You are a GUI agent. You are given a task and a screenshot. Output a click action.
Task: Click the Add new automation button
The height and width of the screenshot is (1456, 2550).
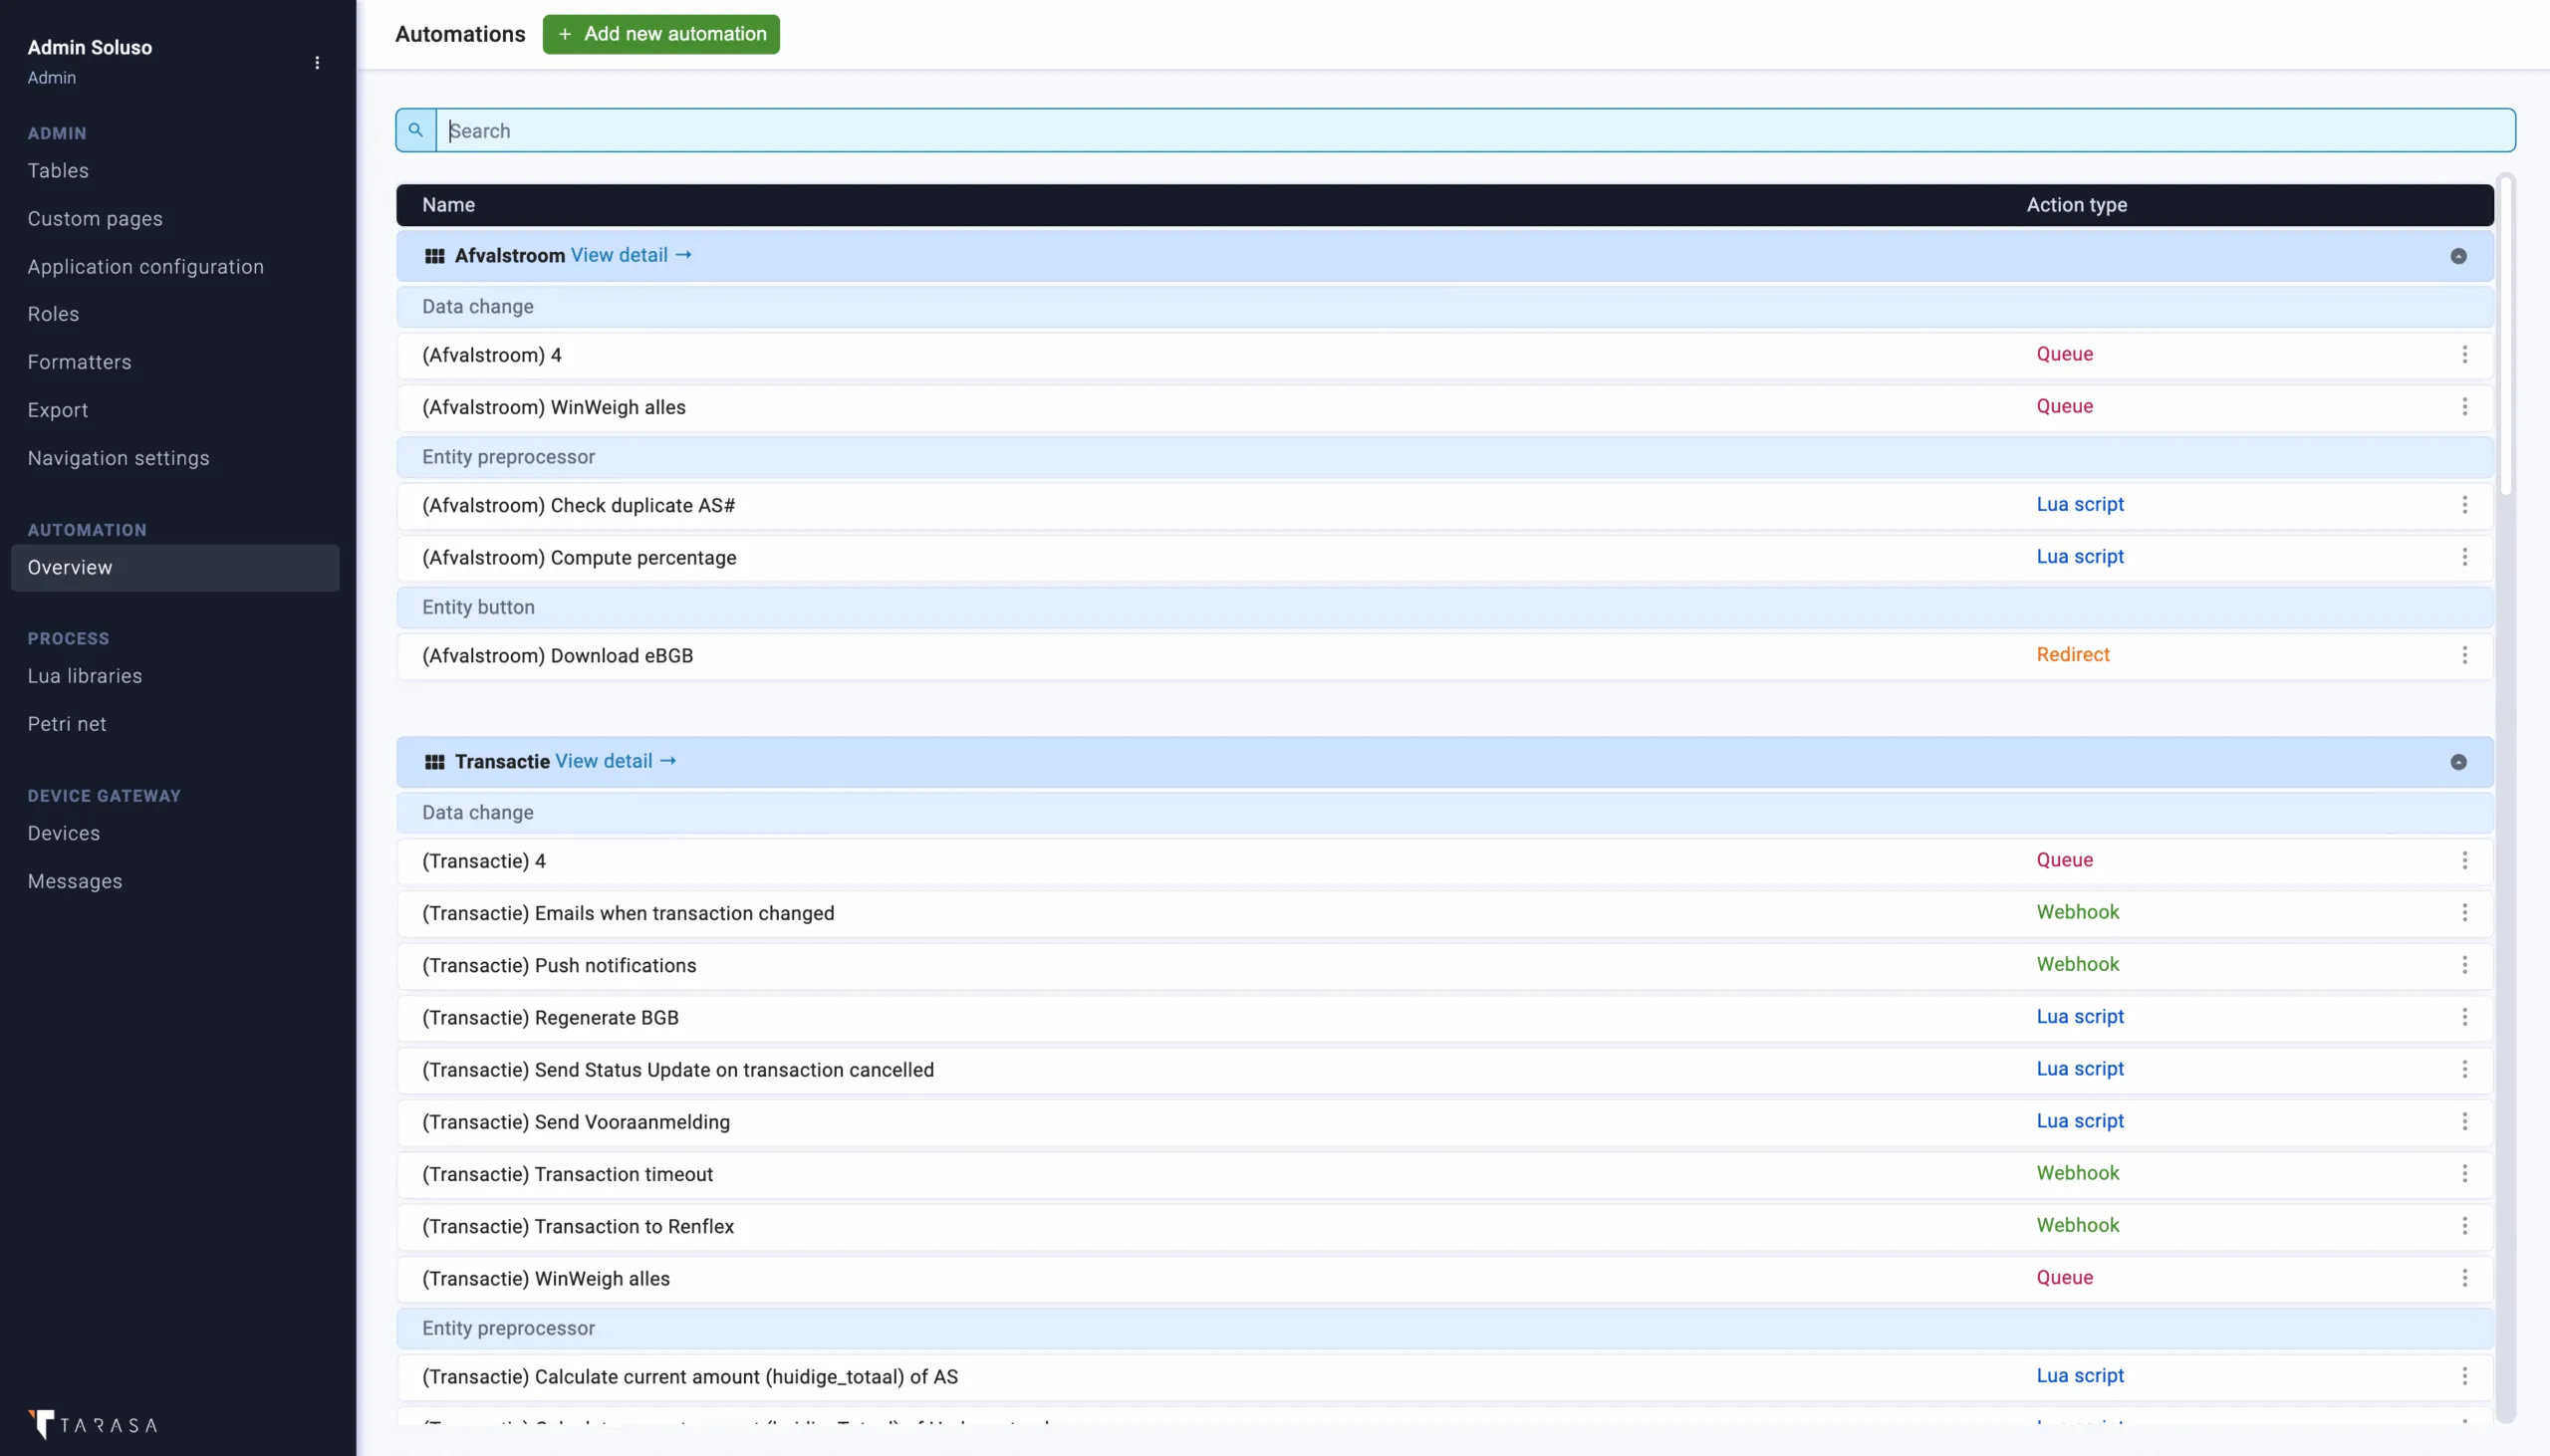(x=661, y=34)
